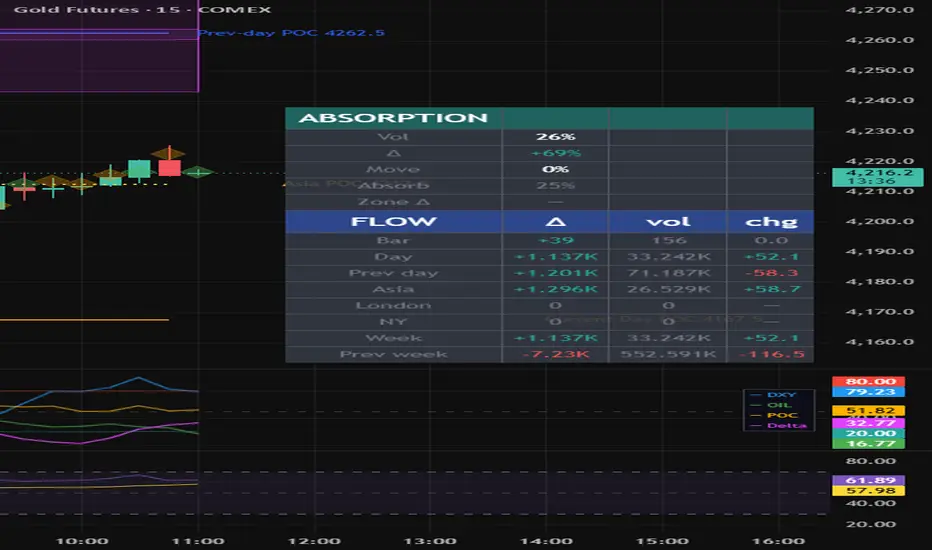Click the orange diamond above the red candle
This screenshot has width=932, height=550.
pos(169,153)
